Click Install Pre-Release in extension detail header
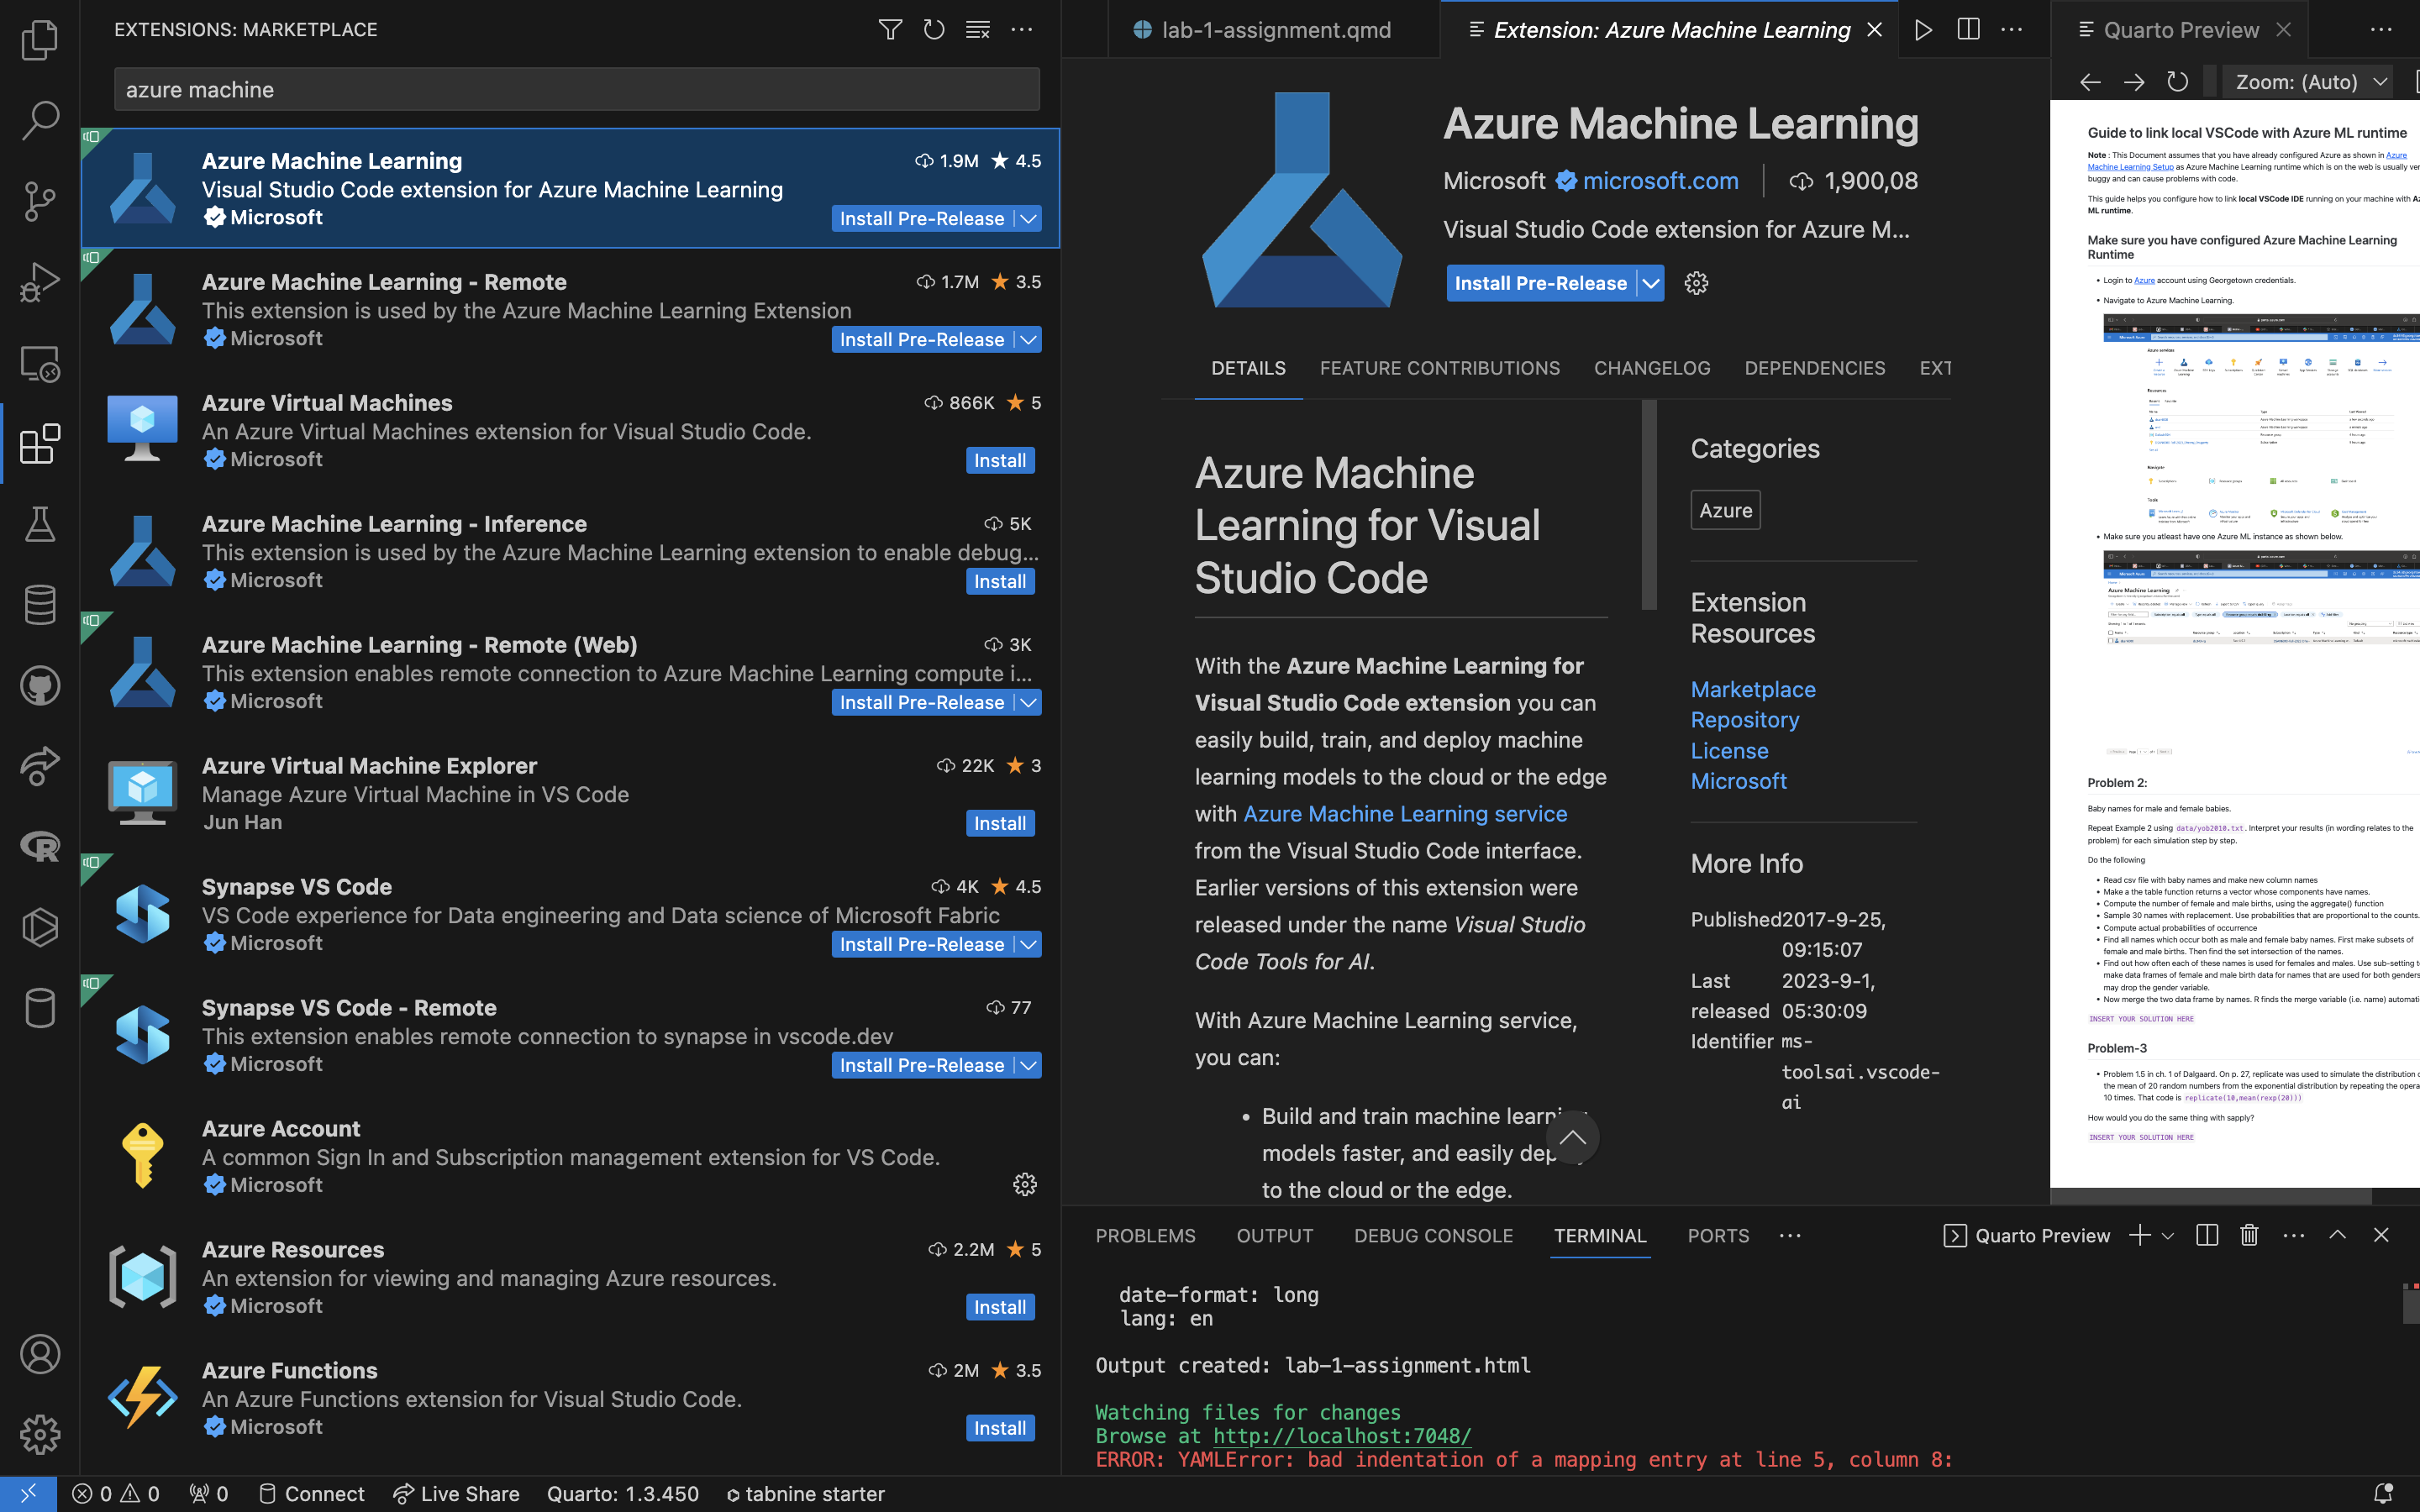The image size is (2420, 1512). [x=1540, y=283]
